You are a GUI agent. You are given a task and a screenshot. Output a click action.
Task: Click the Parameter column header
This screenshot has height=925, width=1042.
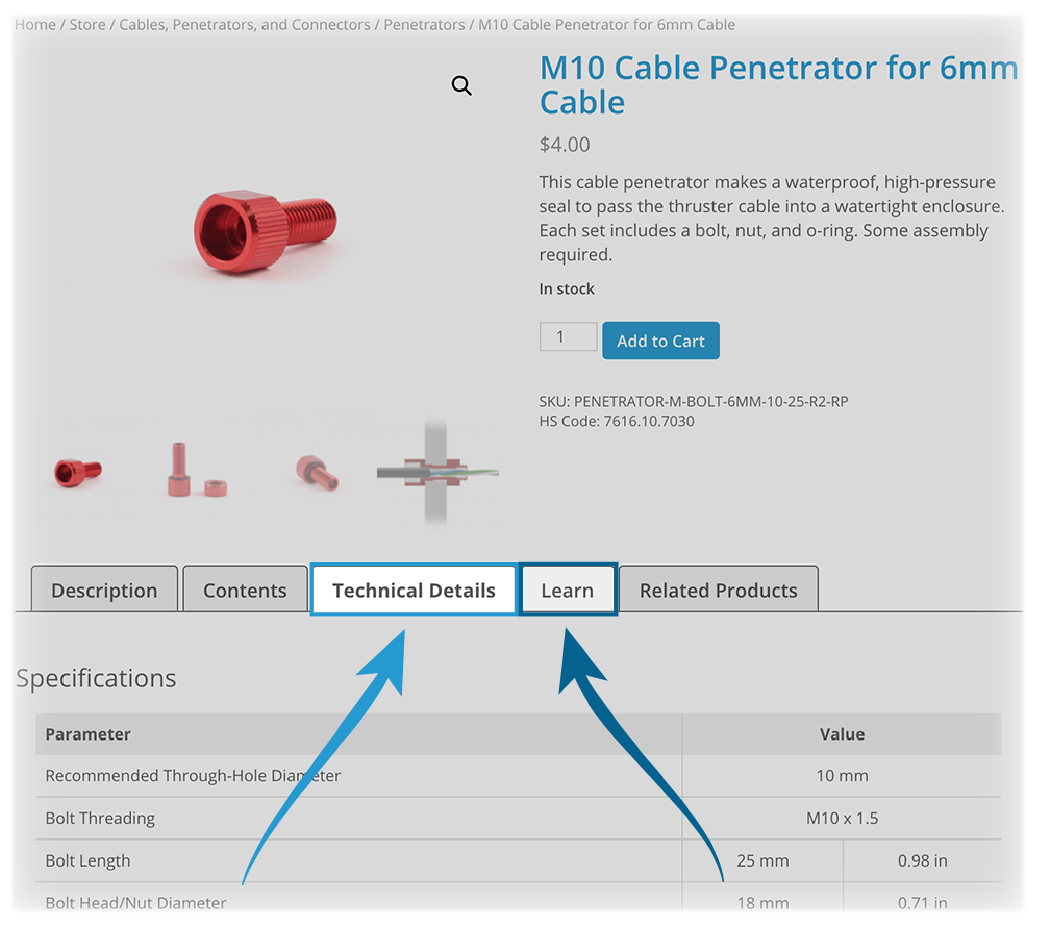click(88, 734)
